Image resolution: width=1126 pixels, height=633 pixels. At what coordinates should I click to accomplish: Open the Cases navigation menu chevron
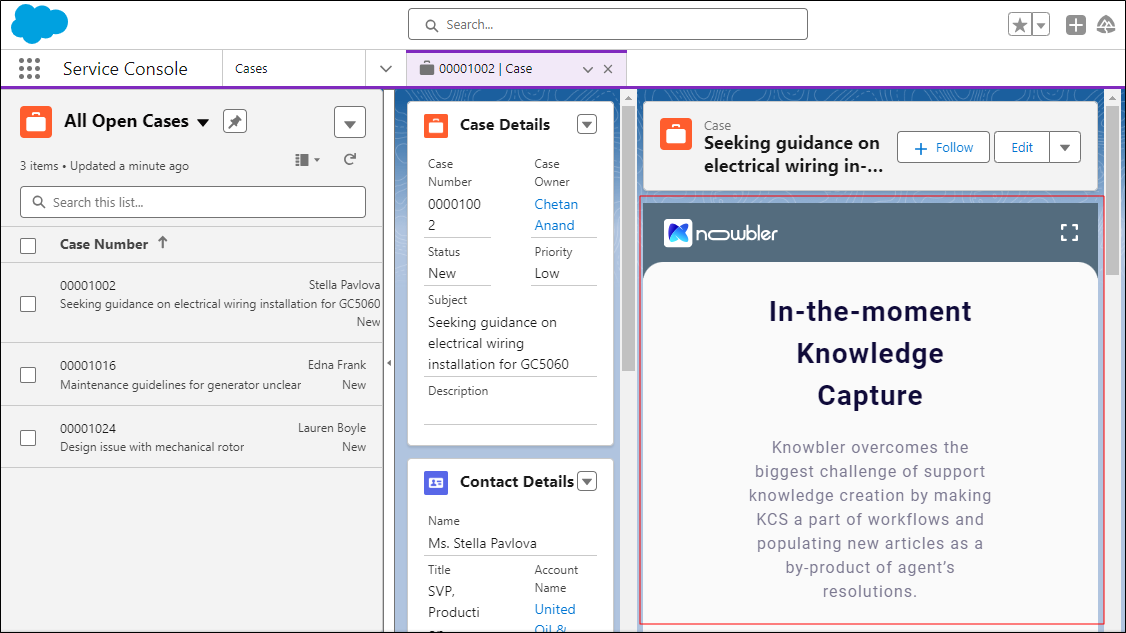coord(386,69)
